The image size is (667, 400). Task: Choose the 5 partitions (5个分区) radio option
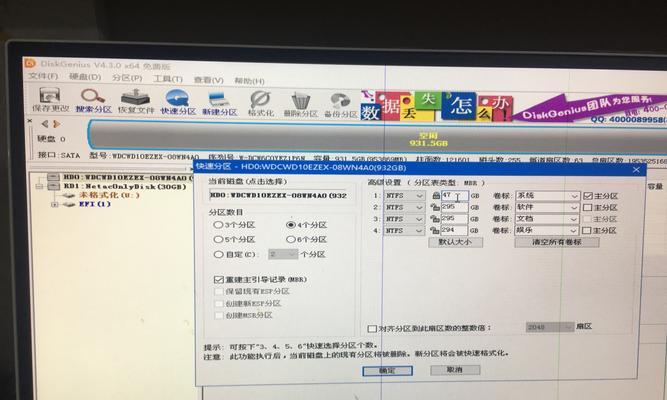point(234,240)
